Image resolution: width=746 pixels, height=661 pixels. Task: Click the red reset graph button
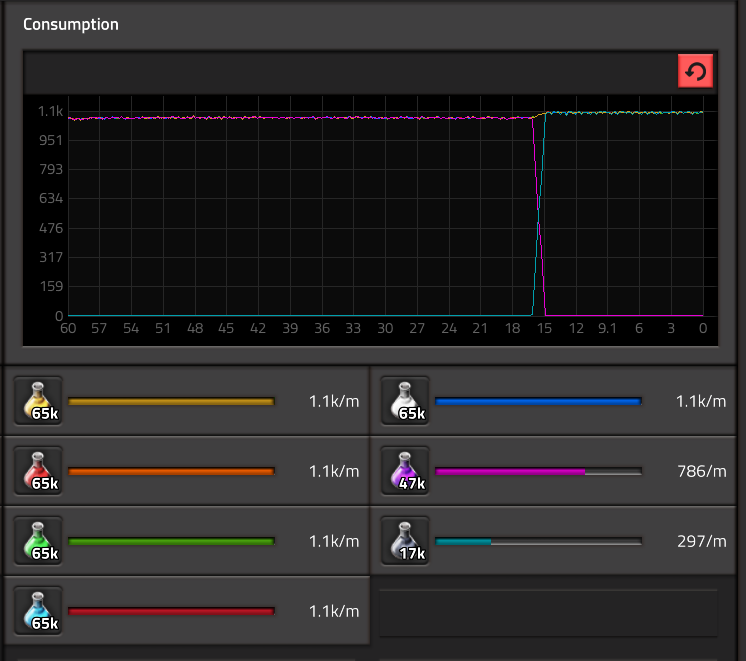[x=695, y=72]
